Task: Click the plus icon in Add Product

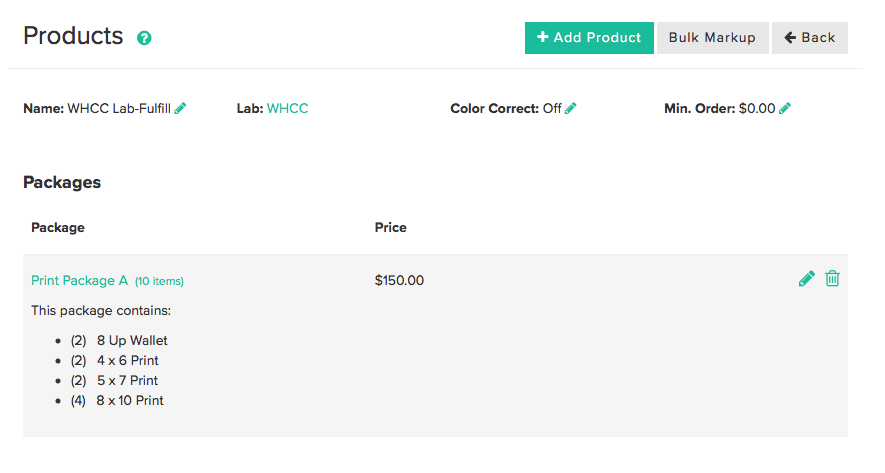Action: pyautogui.click(x=542, y=37)
